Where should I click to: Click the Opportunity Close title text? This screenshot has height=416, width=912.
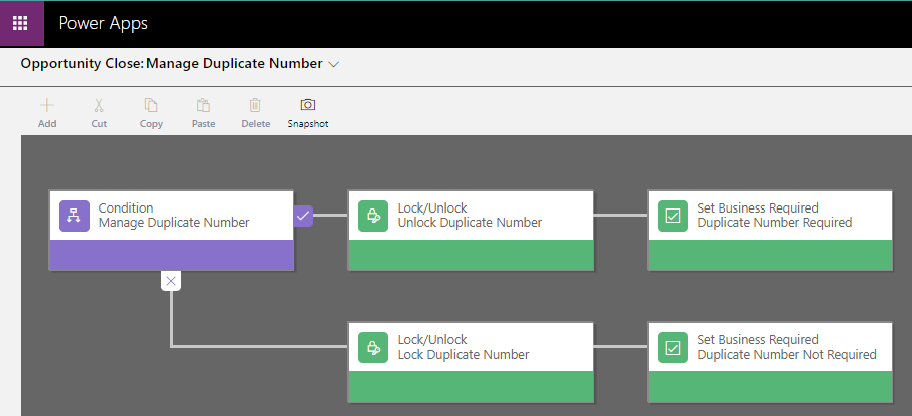[81, 63]
